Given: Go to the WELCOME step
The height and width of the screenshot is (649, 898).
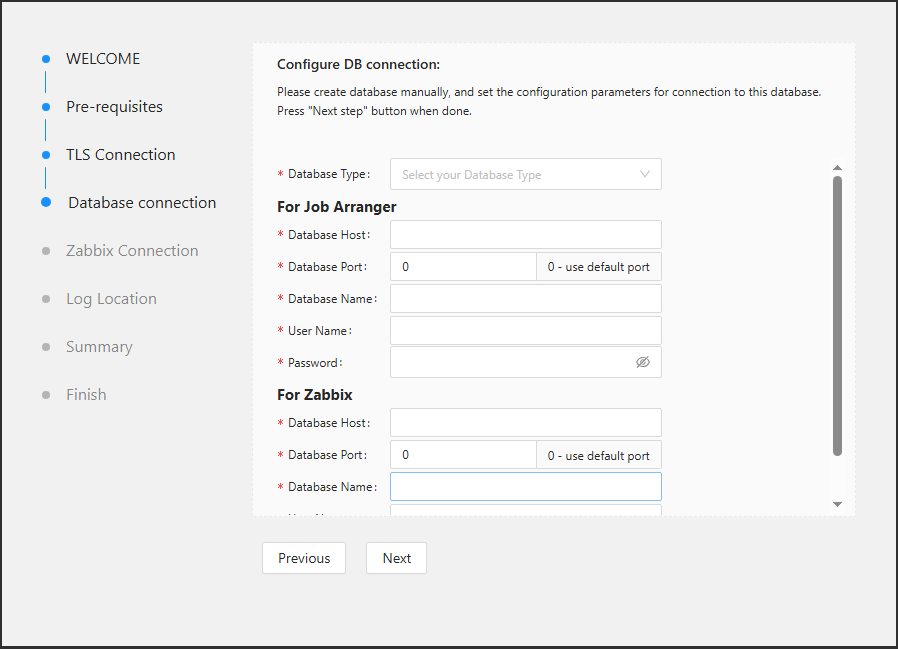Looking at the screenshot, I should [103, 58].
